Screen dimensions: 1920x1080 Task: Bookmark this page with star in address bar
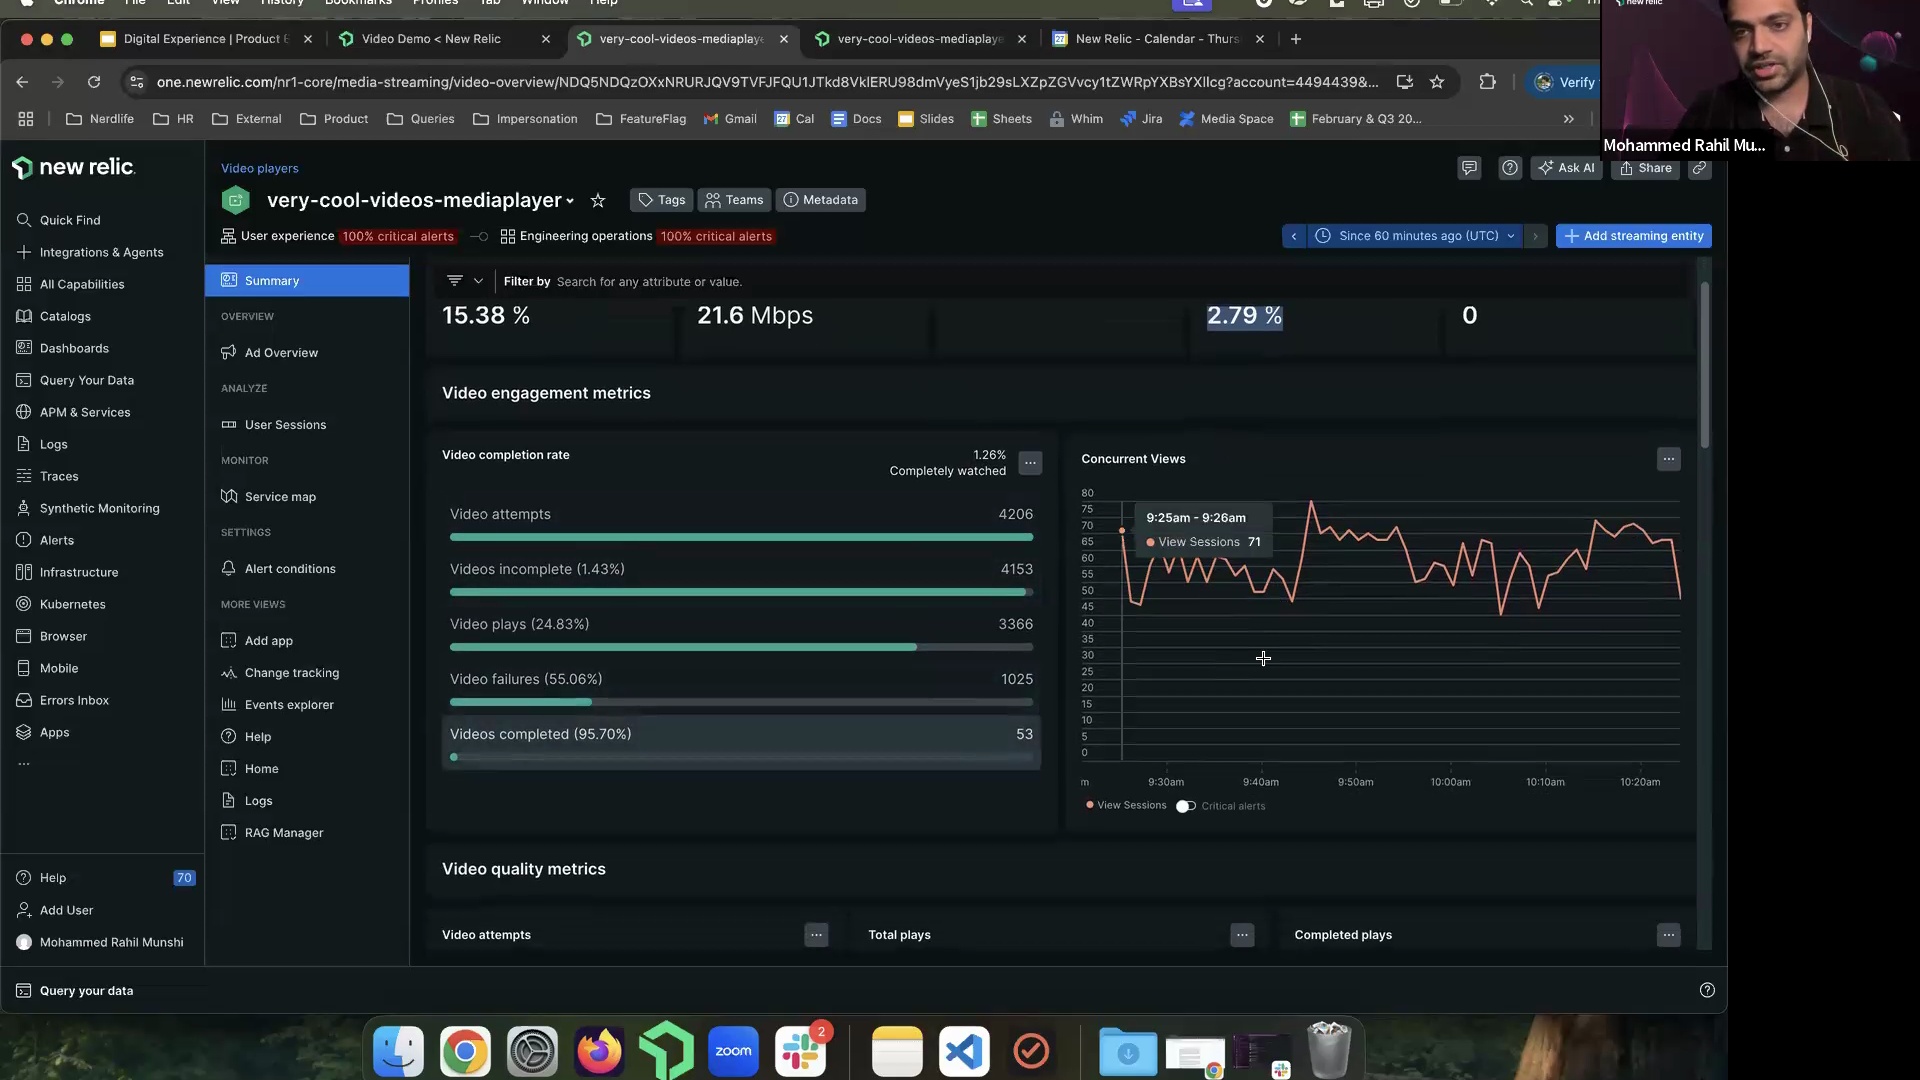(1437, 82)
